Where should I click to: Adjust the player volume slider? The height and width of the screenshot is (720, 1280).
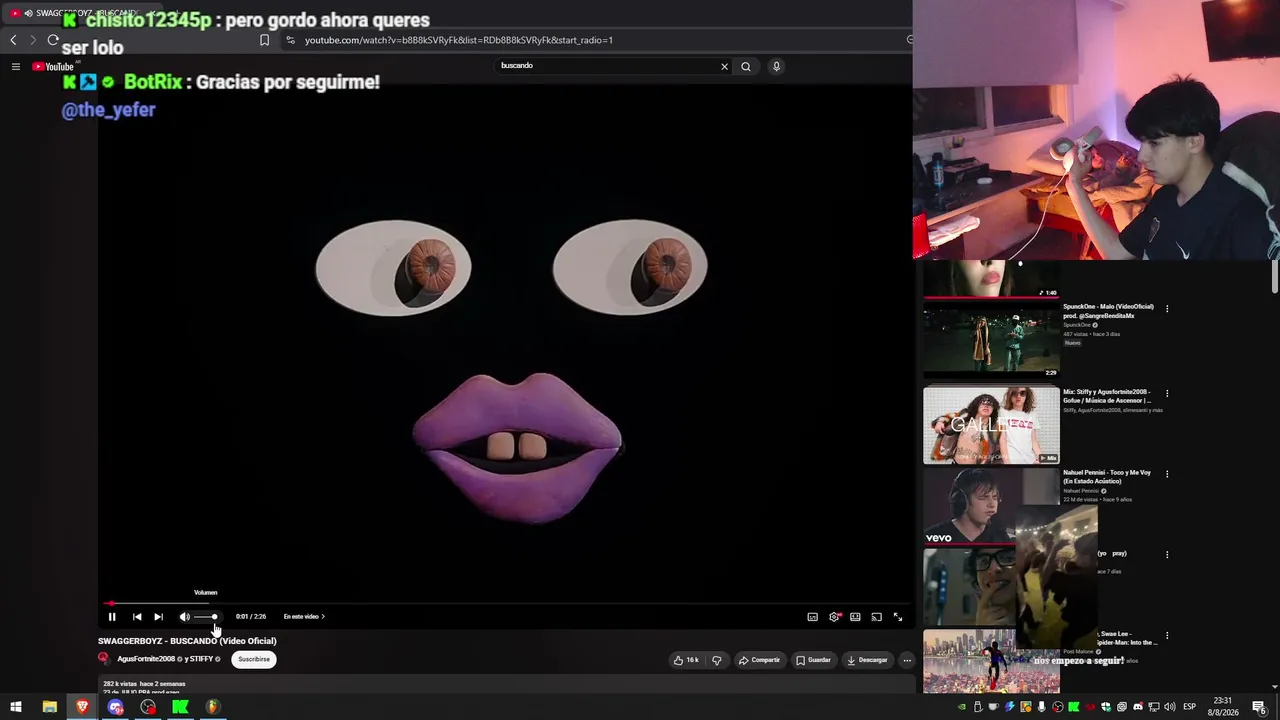point(206,617)
